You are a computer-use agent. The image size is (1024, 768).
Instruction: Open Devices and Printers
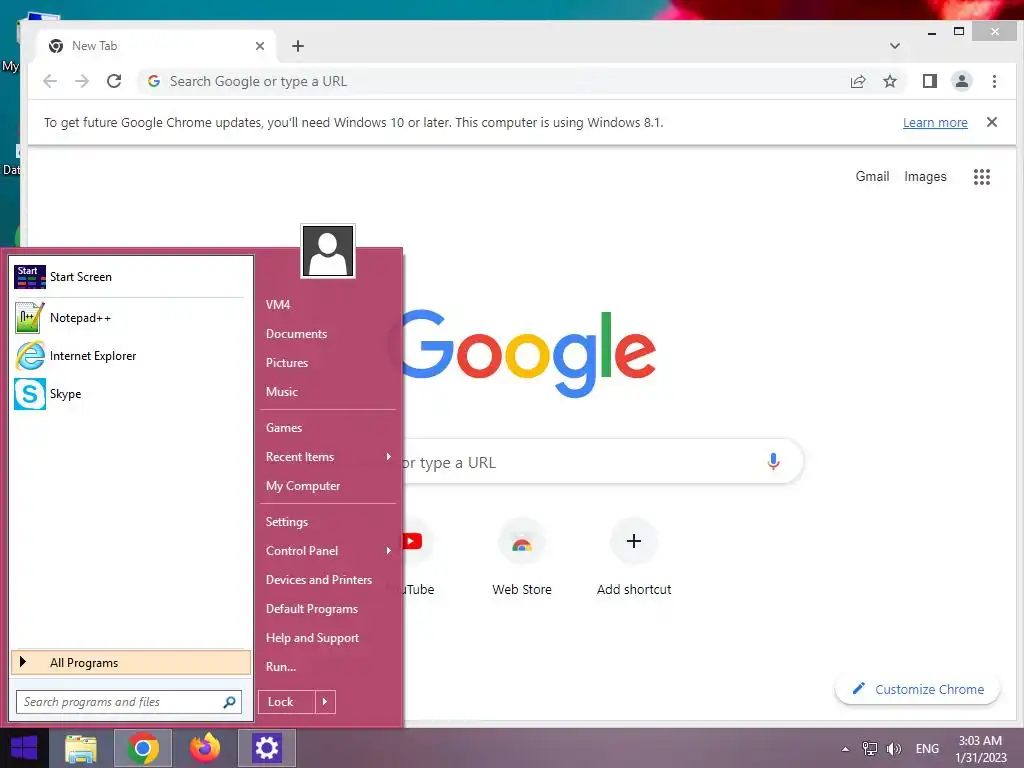[319, 580]
